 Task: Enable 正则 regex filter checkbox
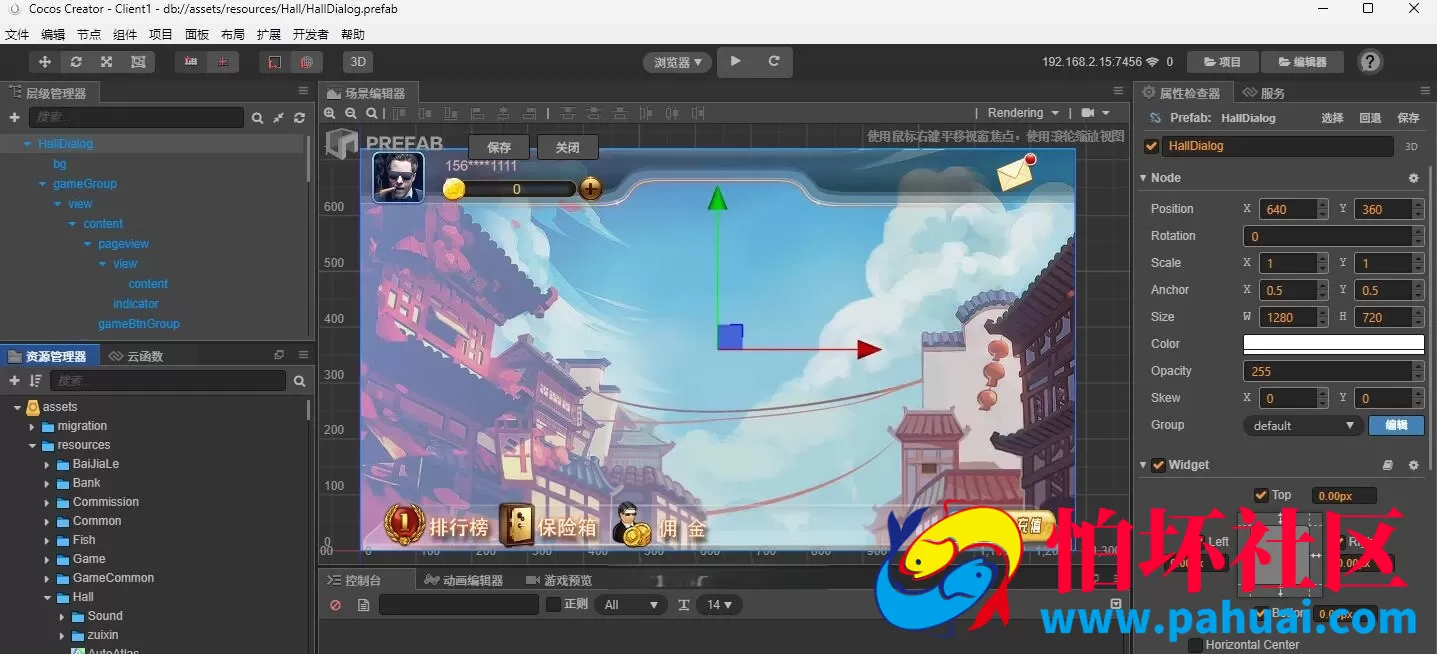[x=553, y=604]
